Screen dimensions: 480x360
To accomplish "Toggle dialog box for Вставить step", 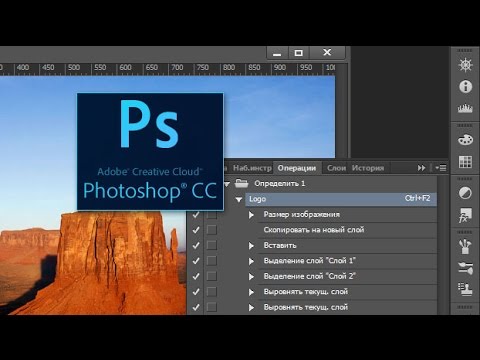I will (212, 245).
